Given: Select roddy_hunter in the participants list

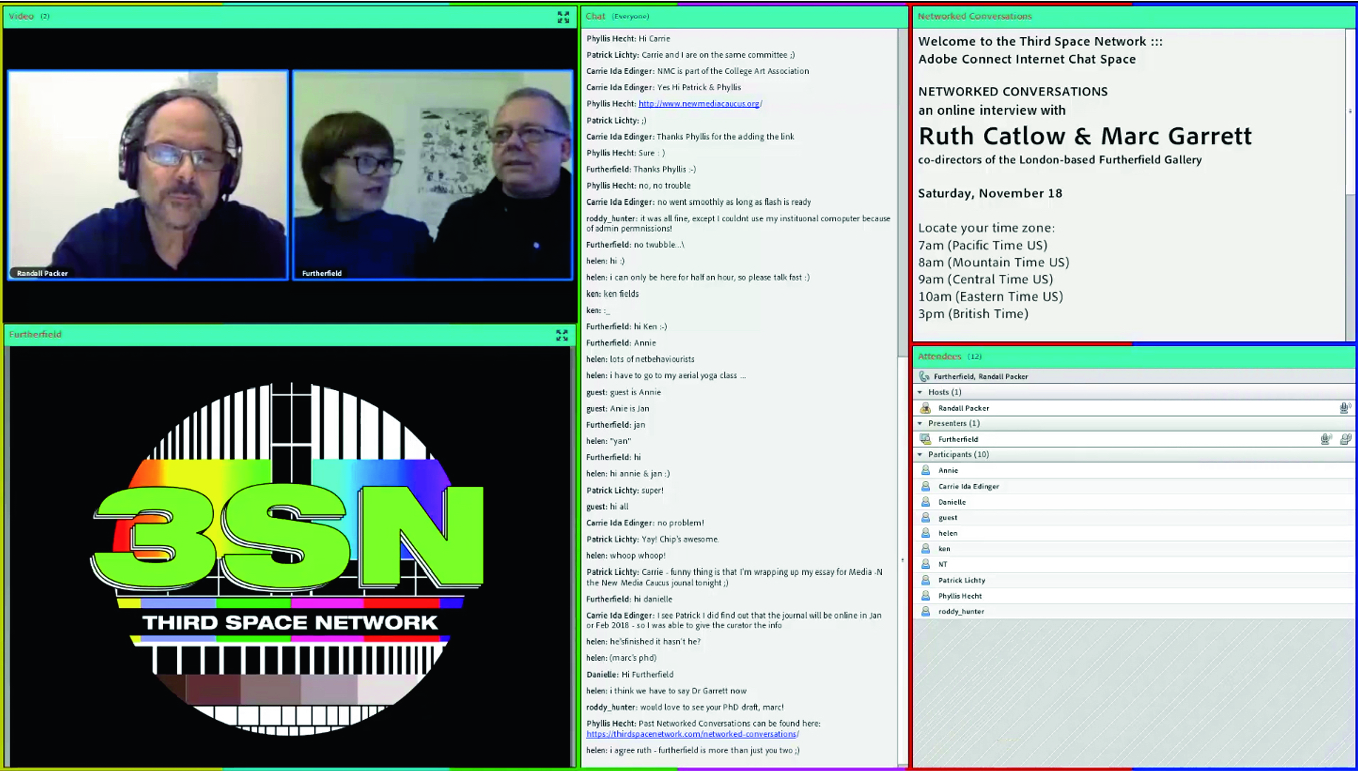Looking at the screenshot, I should (x=960, y=611).
